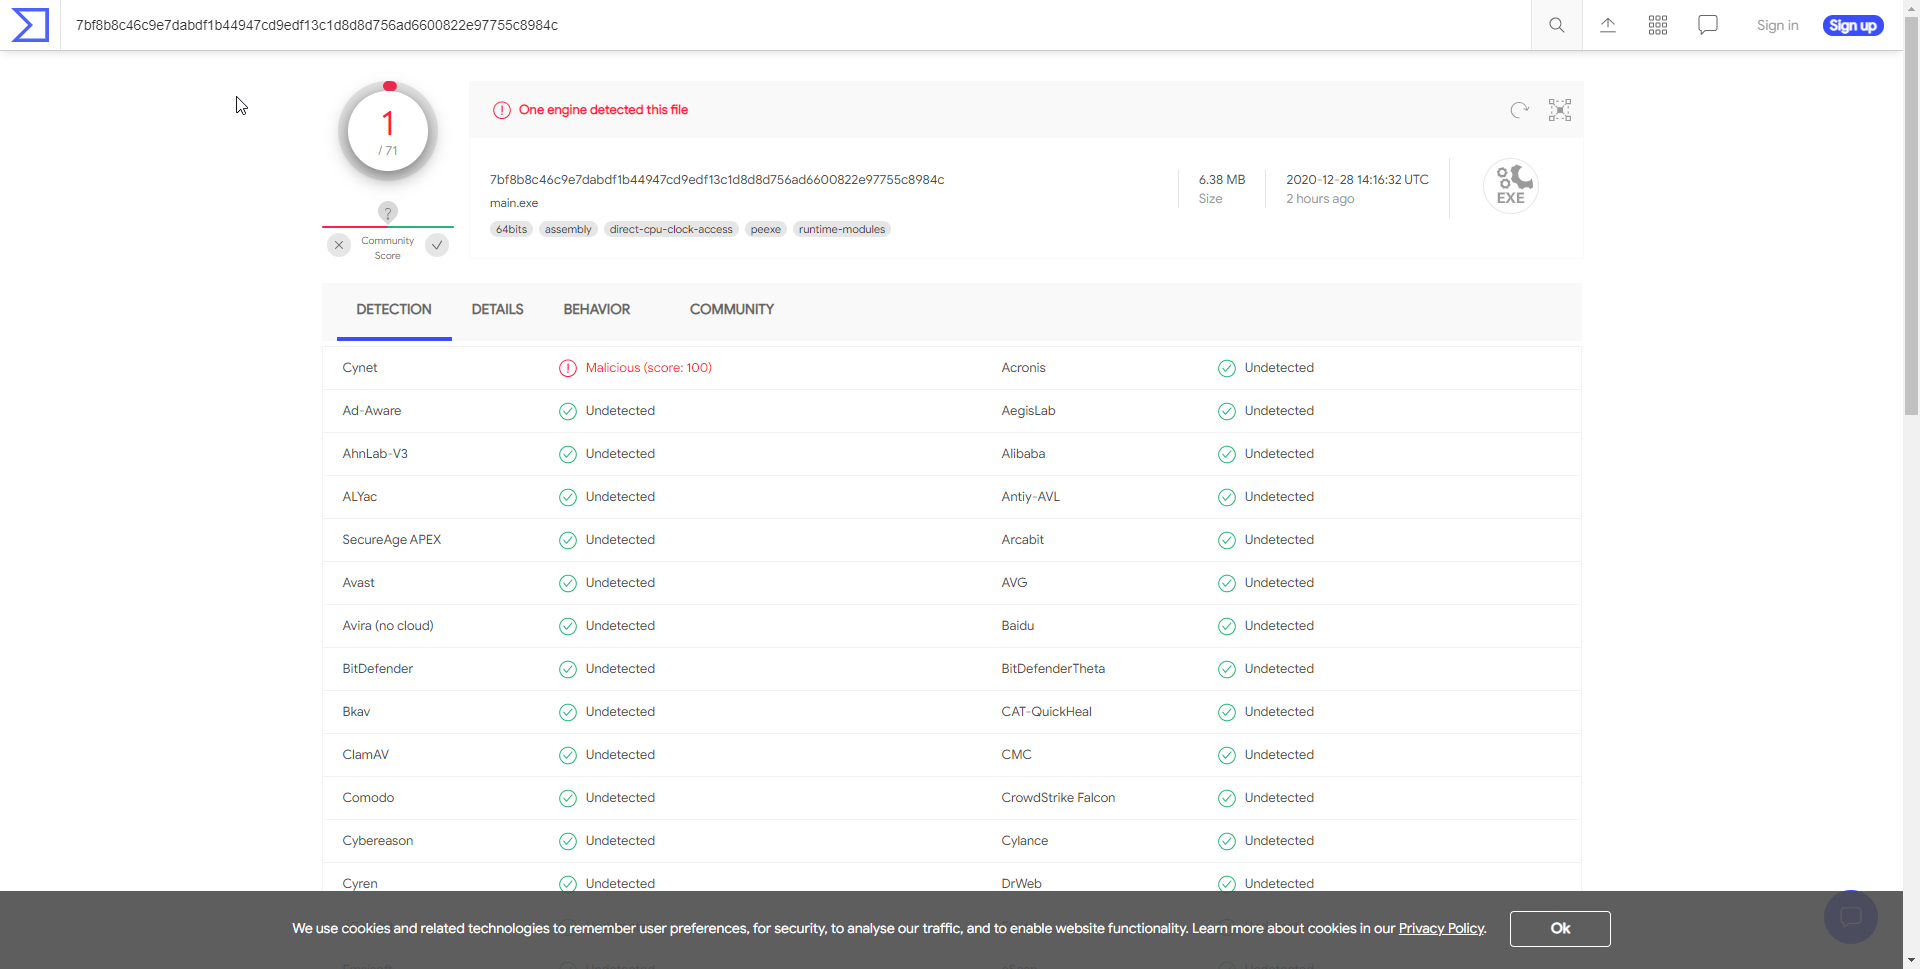This screenshot has width=1920, height=969.
Task: Switch to the BEHAVIOR tab
Action: click(x=596, y=310)
